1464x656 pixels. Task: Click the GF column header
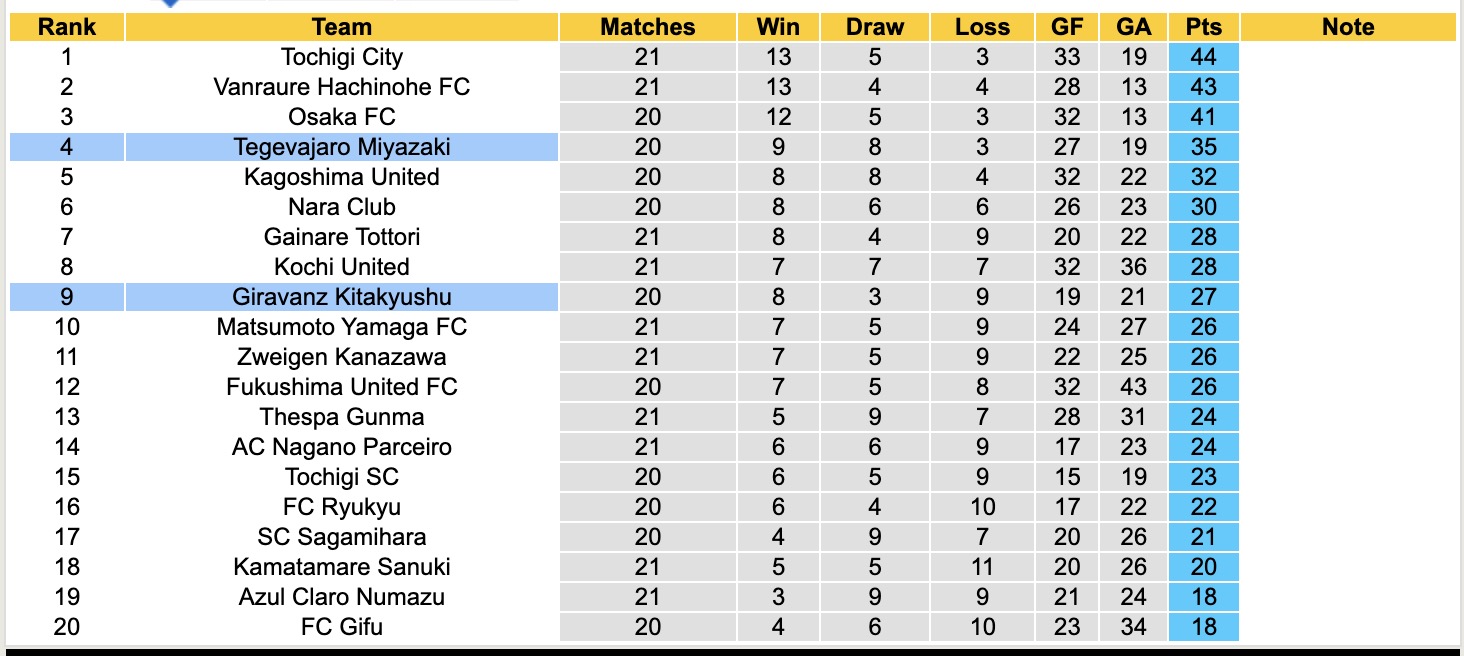coord(1067,27)
